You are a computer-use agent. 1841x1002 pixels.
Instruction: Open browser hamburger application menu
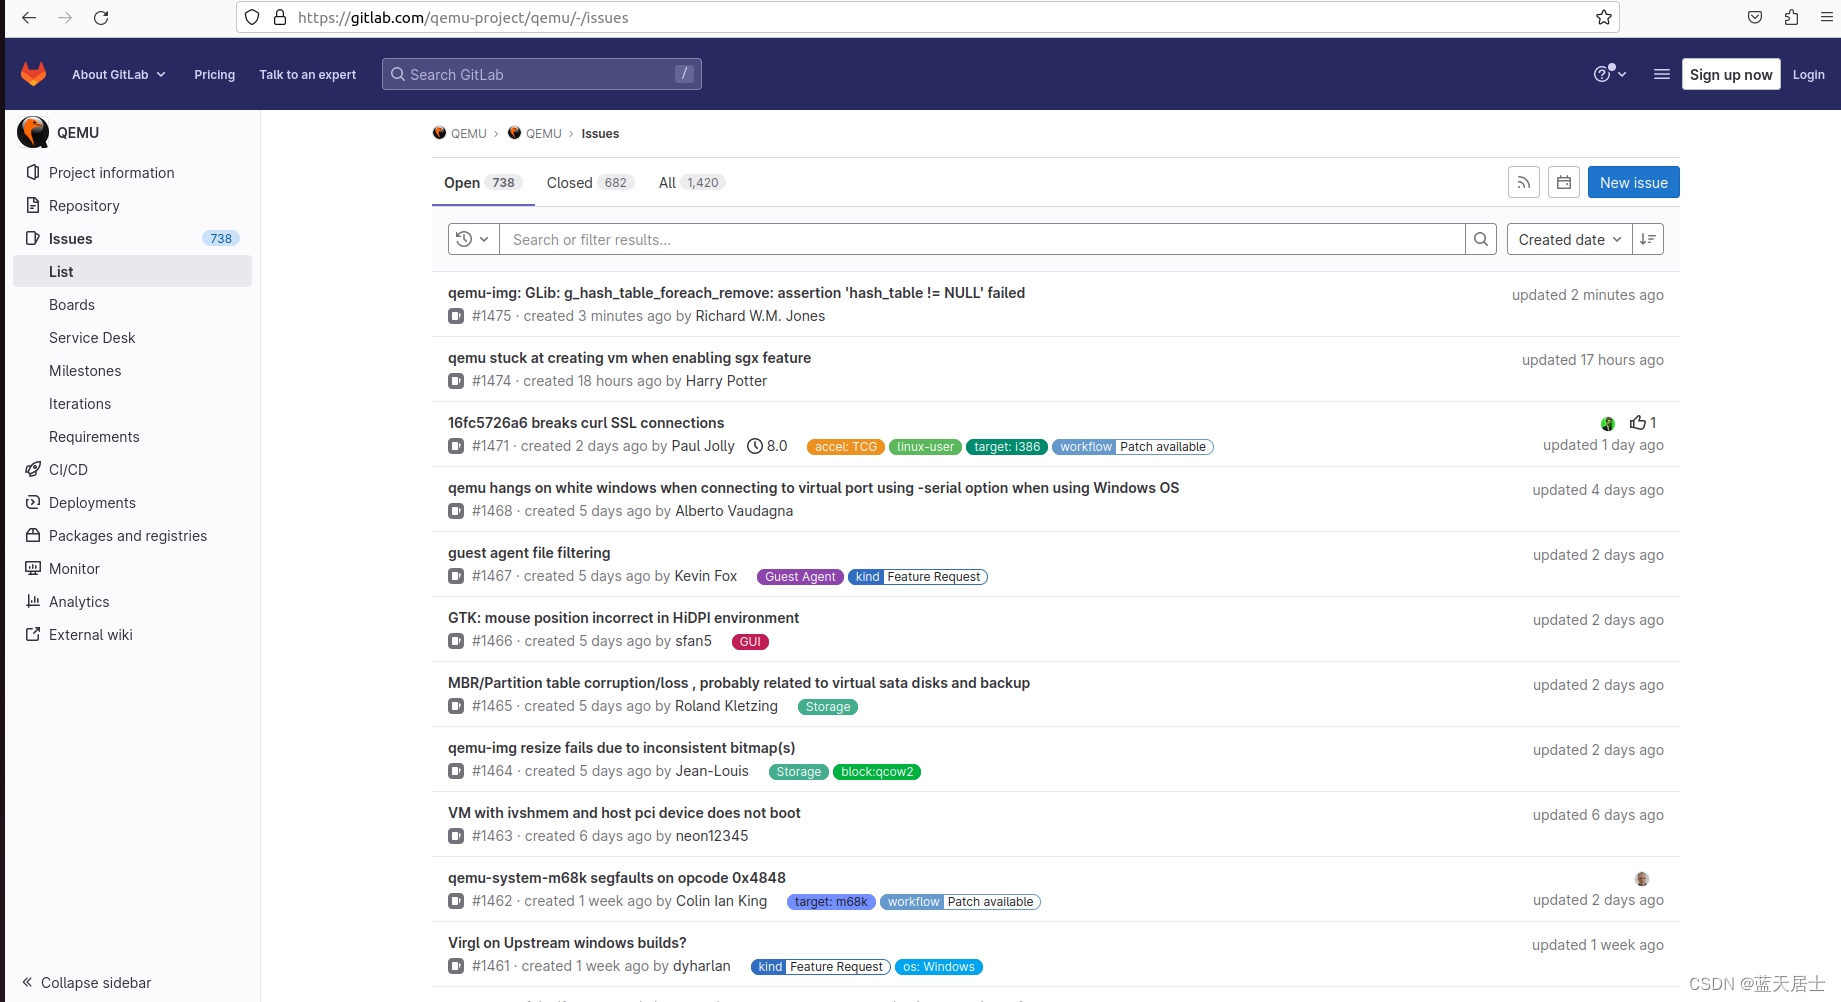click(1827, 17)
